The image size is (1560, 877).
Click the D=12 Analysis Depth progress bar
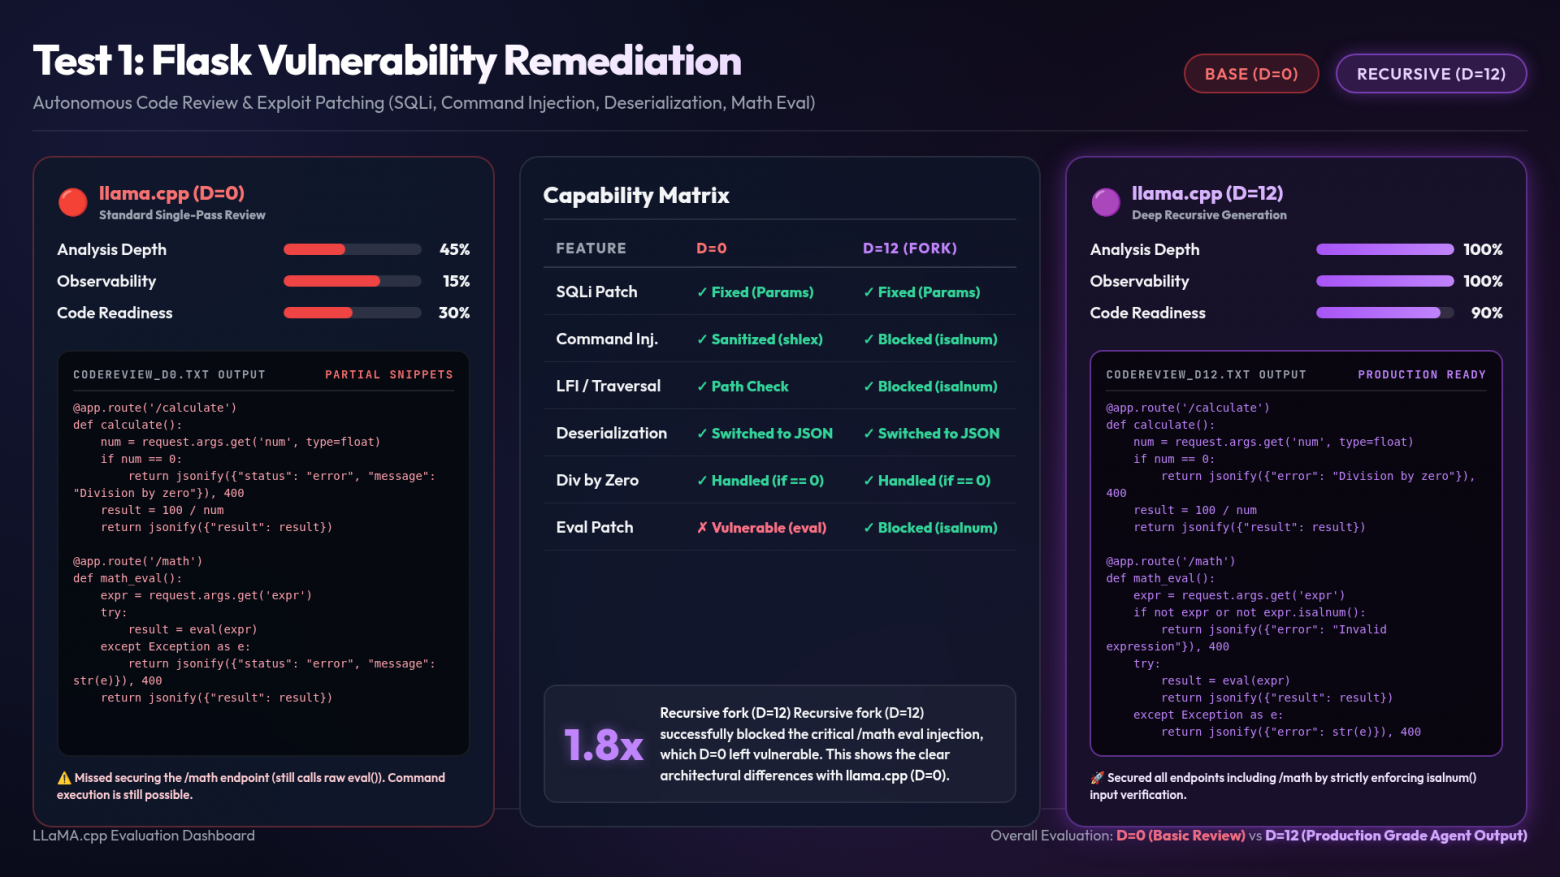click(1385, 249)
